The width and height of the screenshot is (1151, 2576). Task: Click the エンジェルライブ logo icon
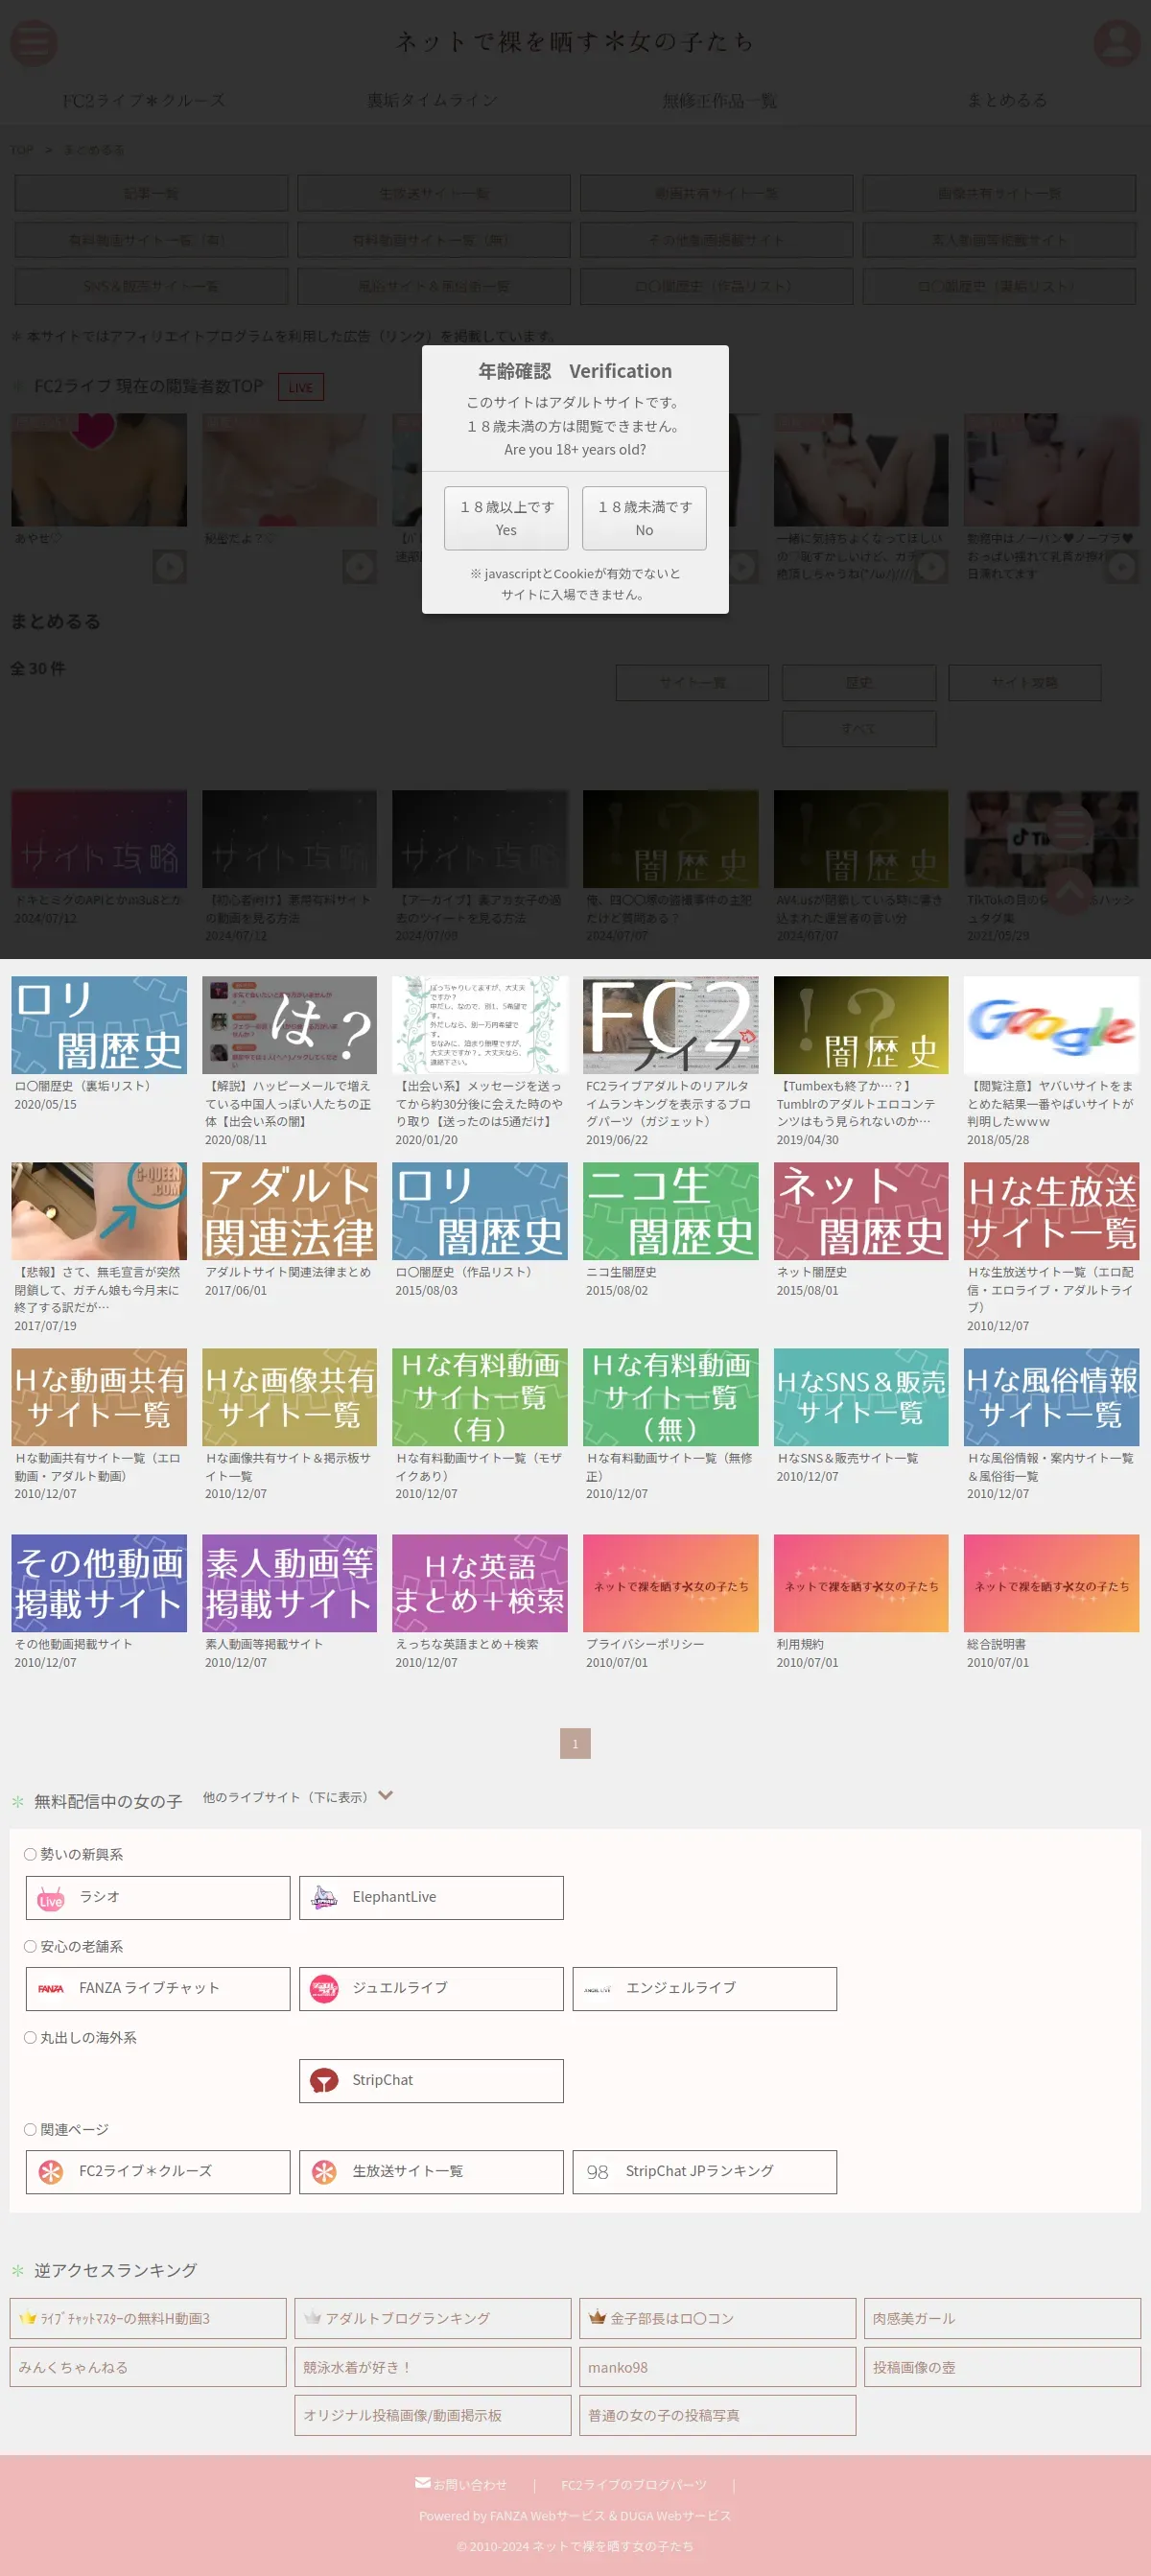click(598, 1989)
